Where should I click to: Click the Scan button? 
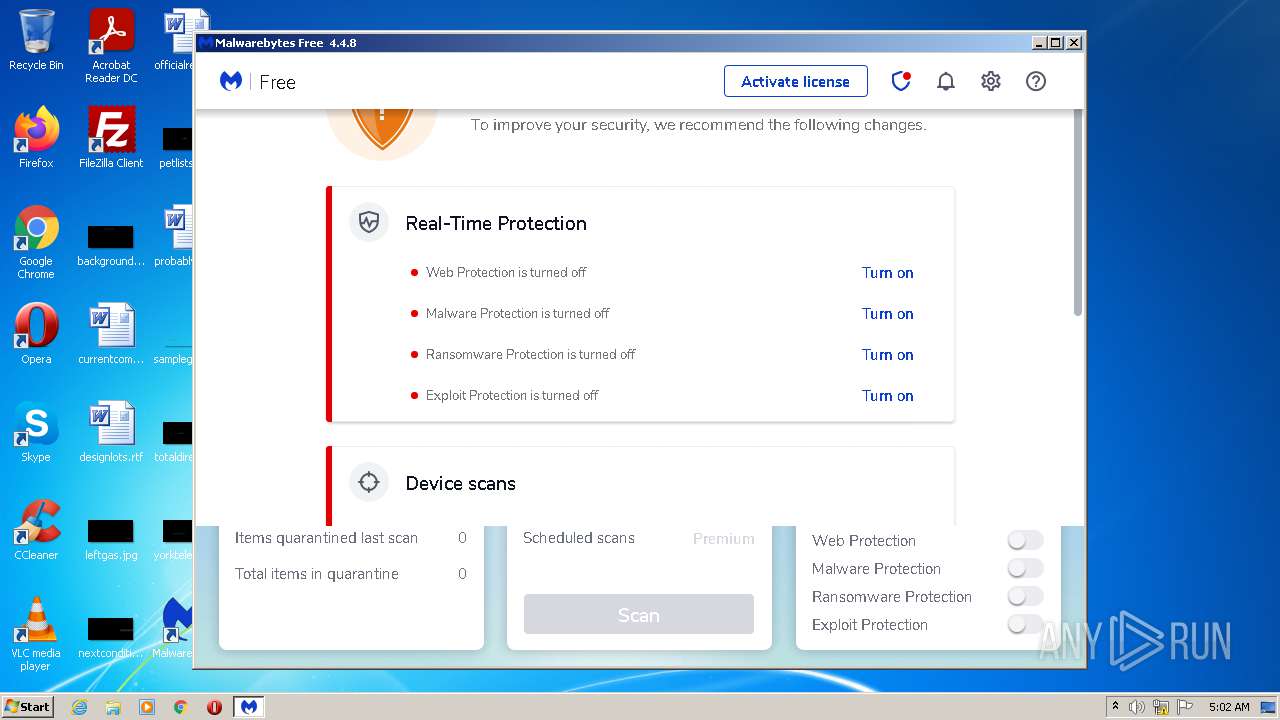[638, 614]
